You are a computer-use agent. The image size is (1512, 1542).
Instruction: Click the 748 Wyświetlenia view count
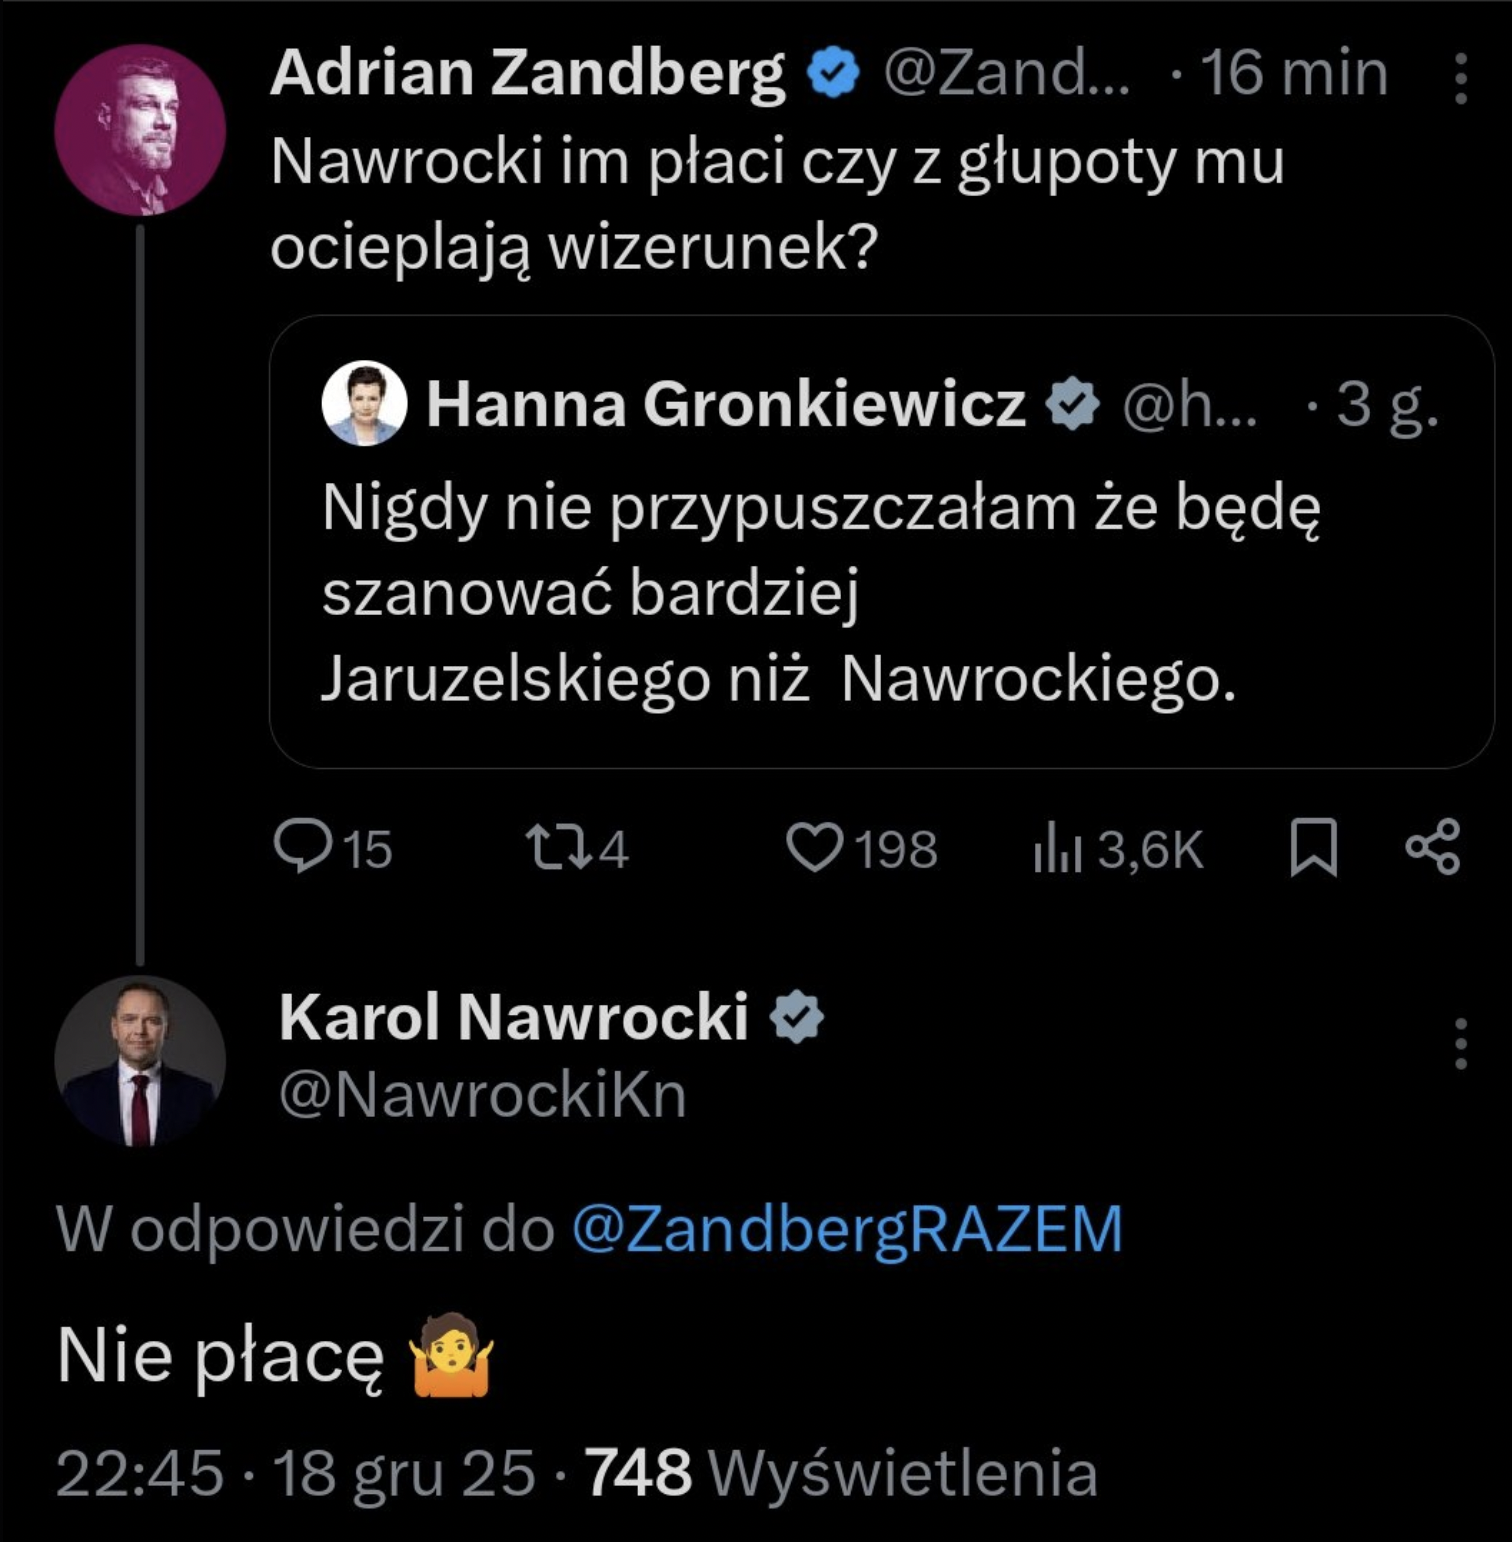tap(840, 1473)
